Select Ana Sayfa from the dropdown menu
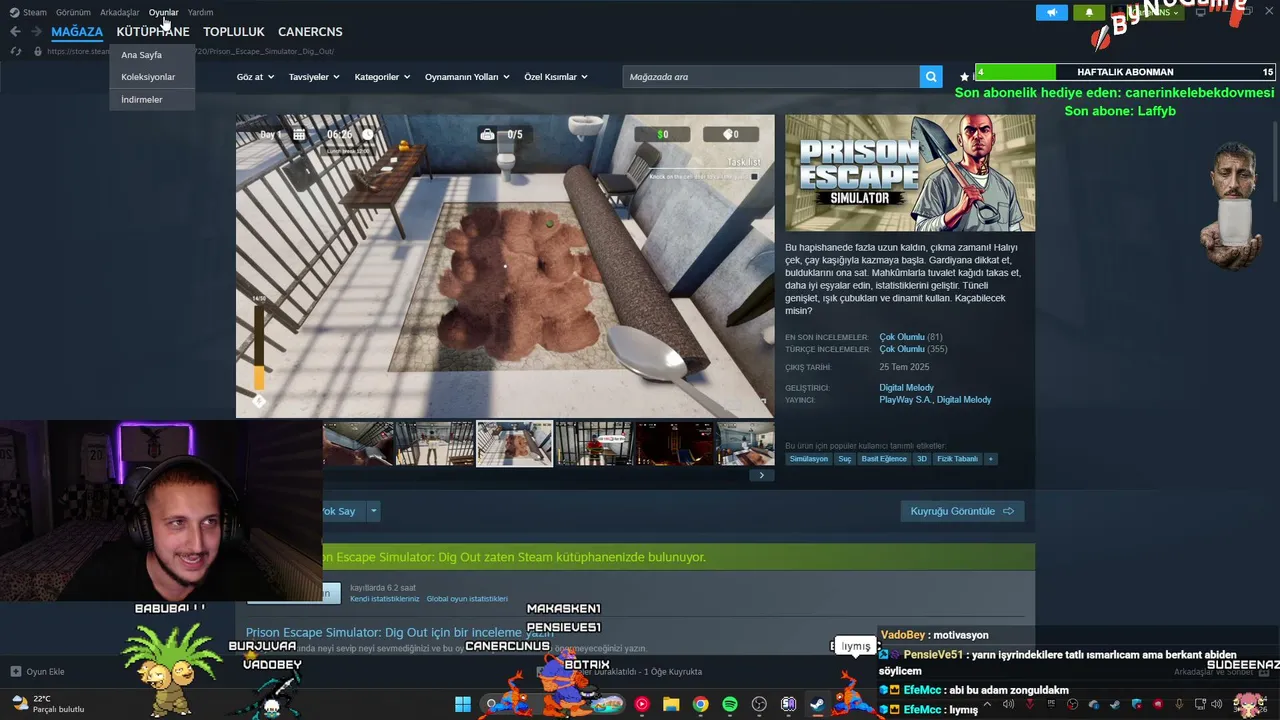The height and width of the screenshot is (720, 1280). point(152,55)
